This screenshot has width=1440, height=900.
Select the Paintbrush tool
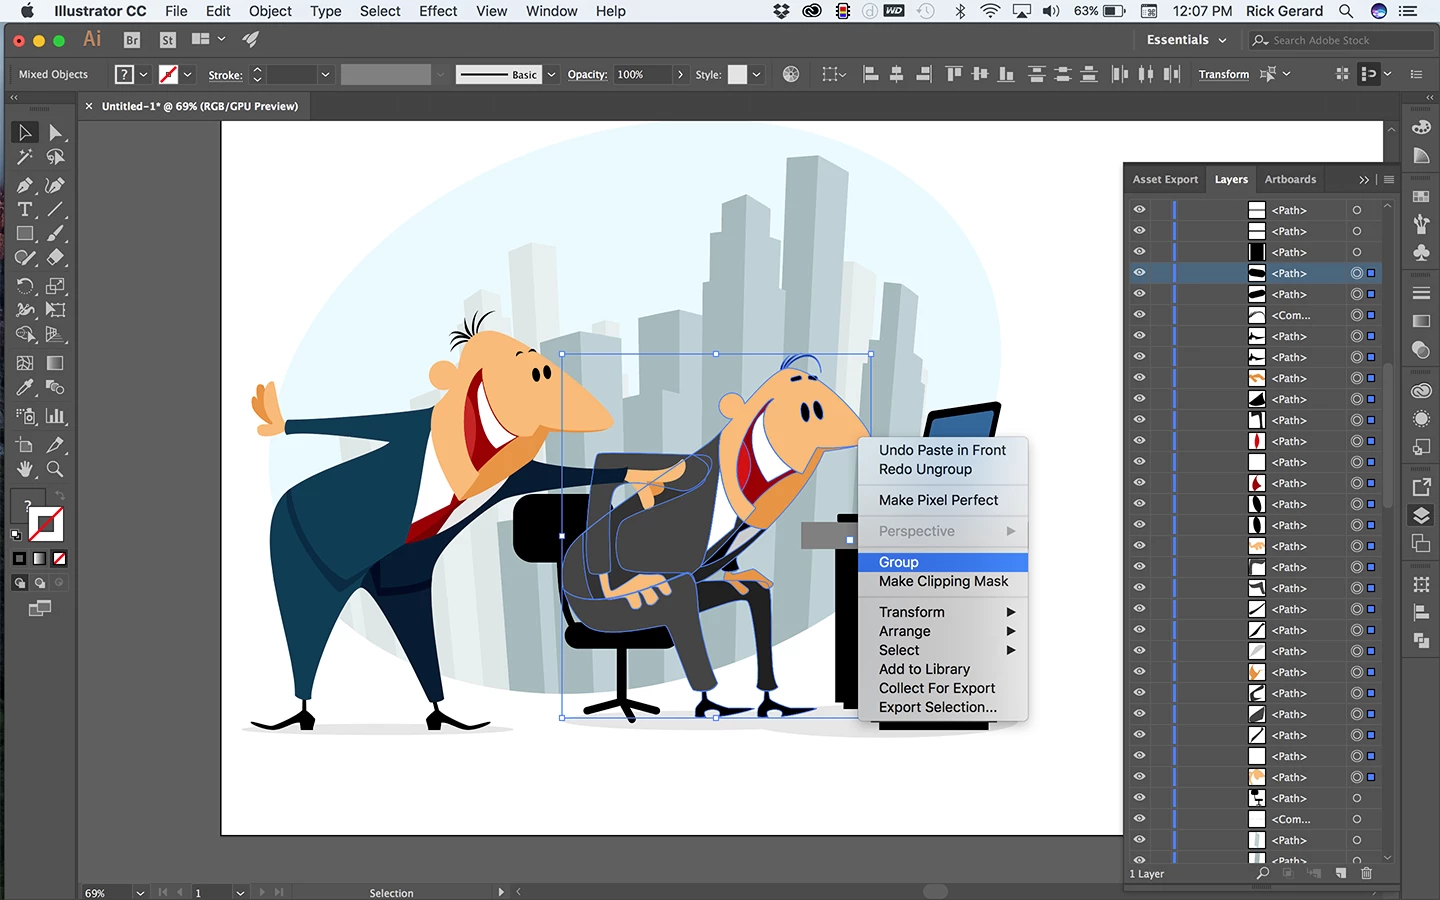click(x=56, y=234)
